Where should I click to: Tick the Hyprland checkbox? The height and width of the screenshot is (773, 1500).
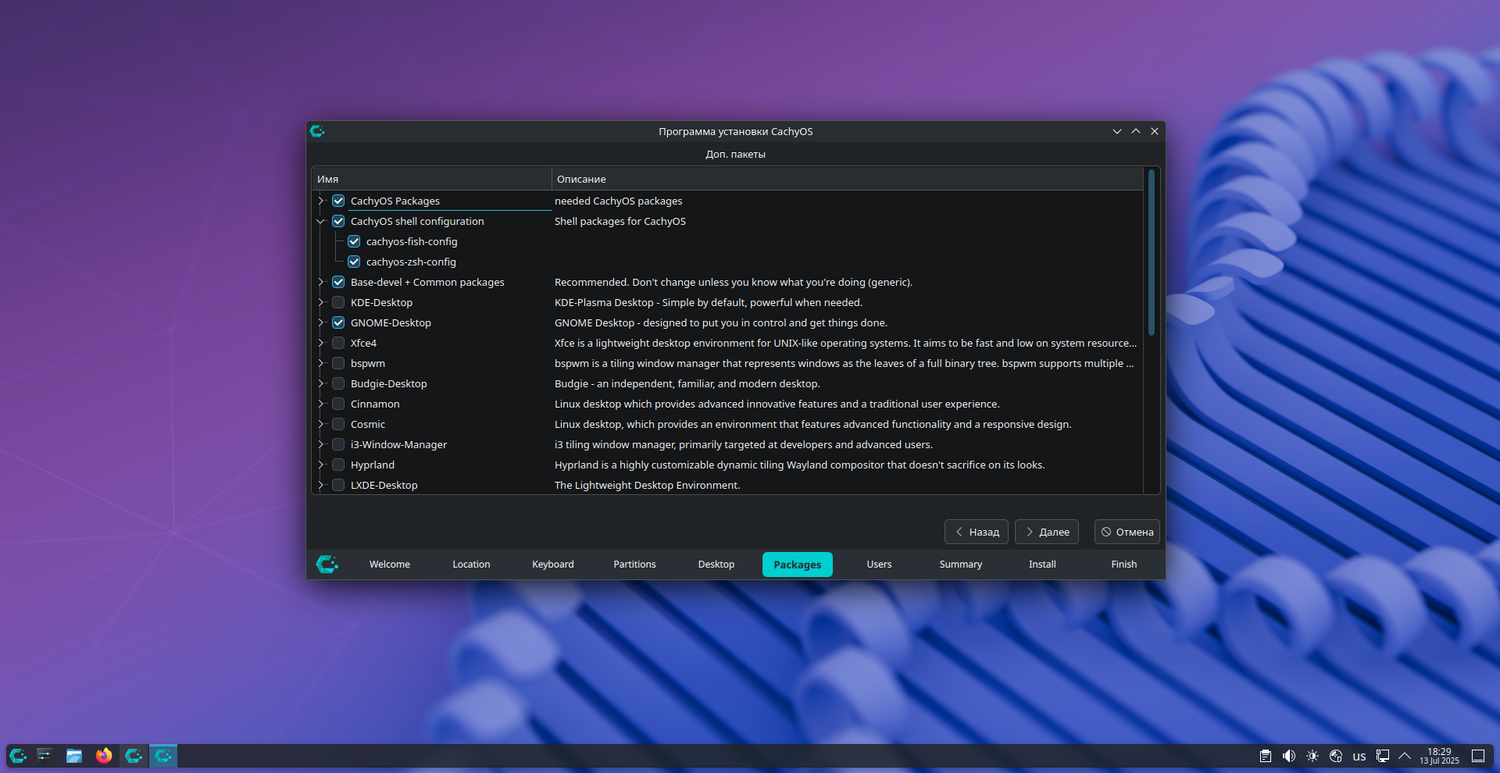point(338,465)
